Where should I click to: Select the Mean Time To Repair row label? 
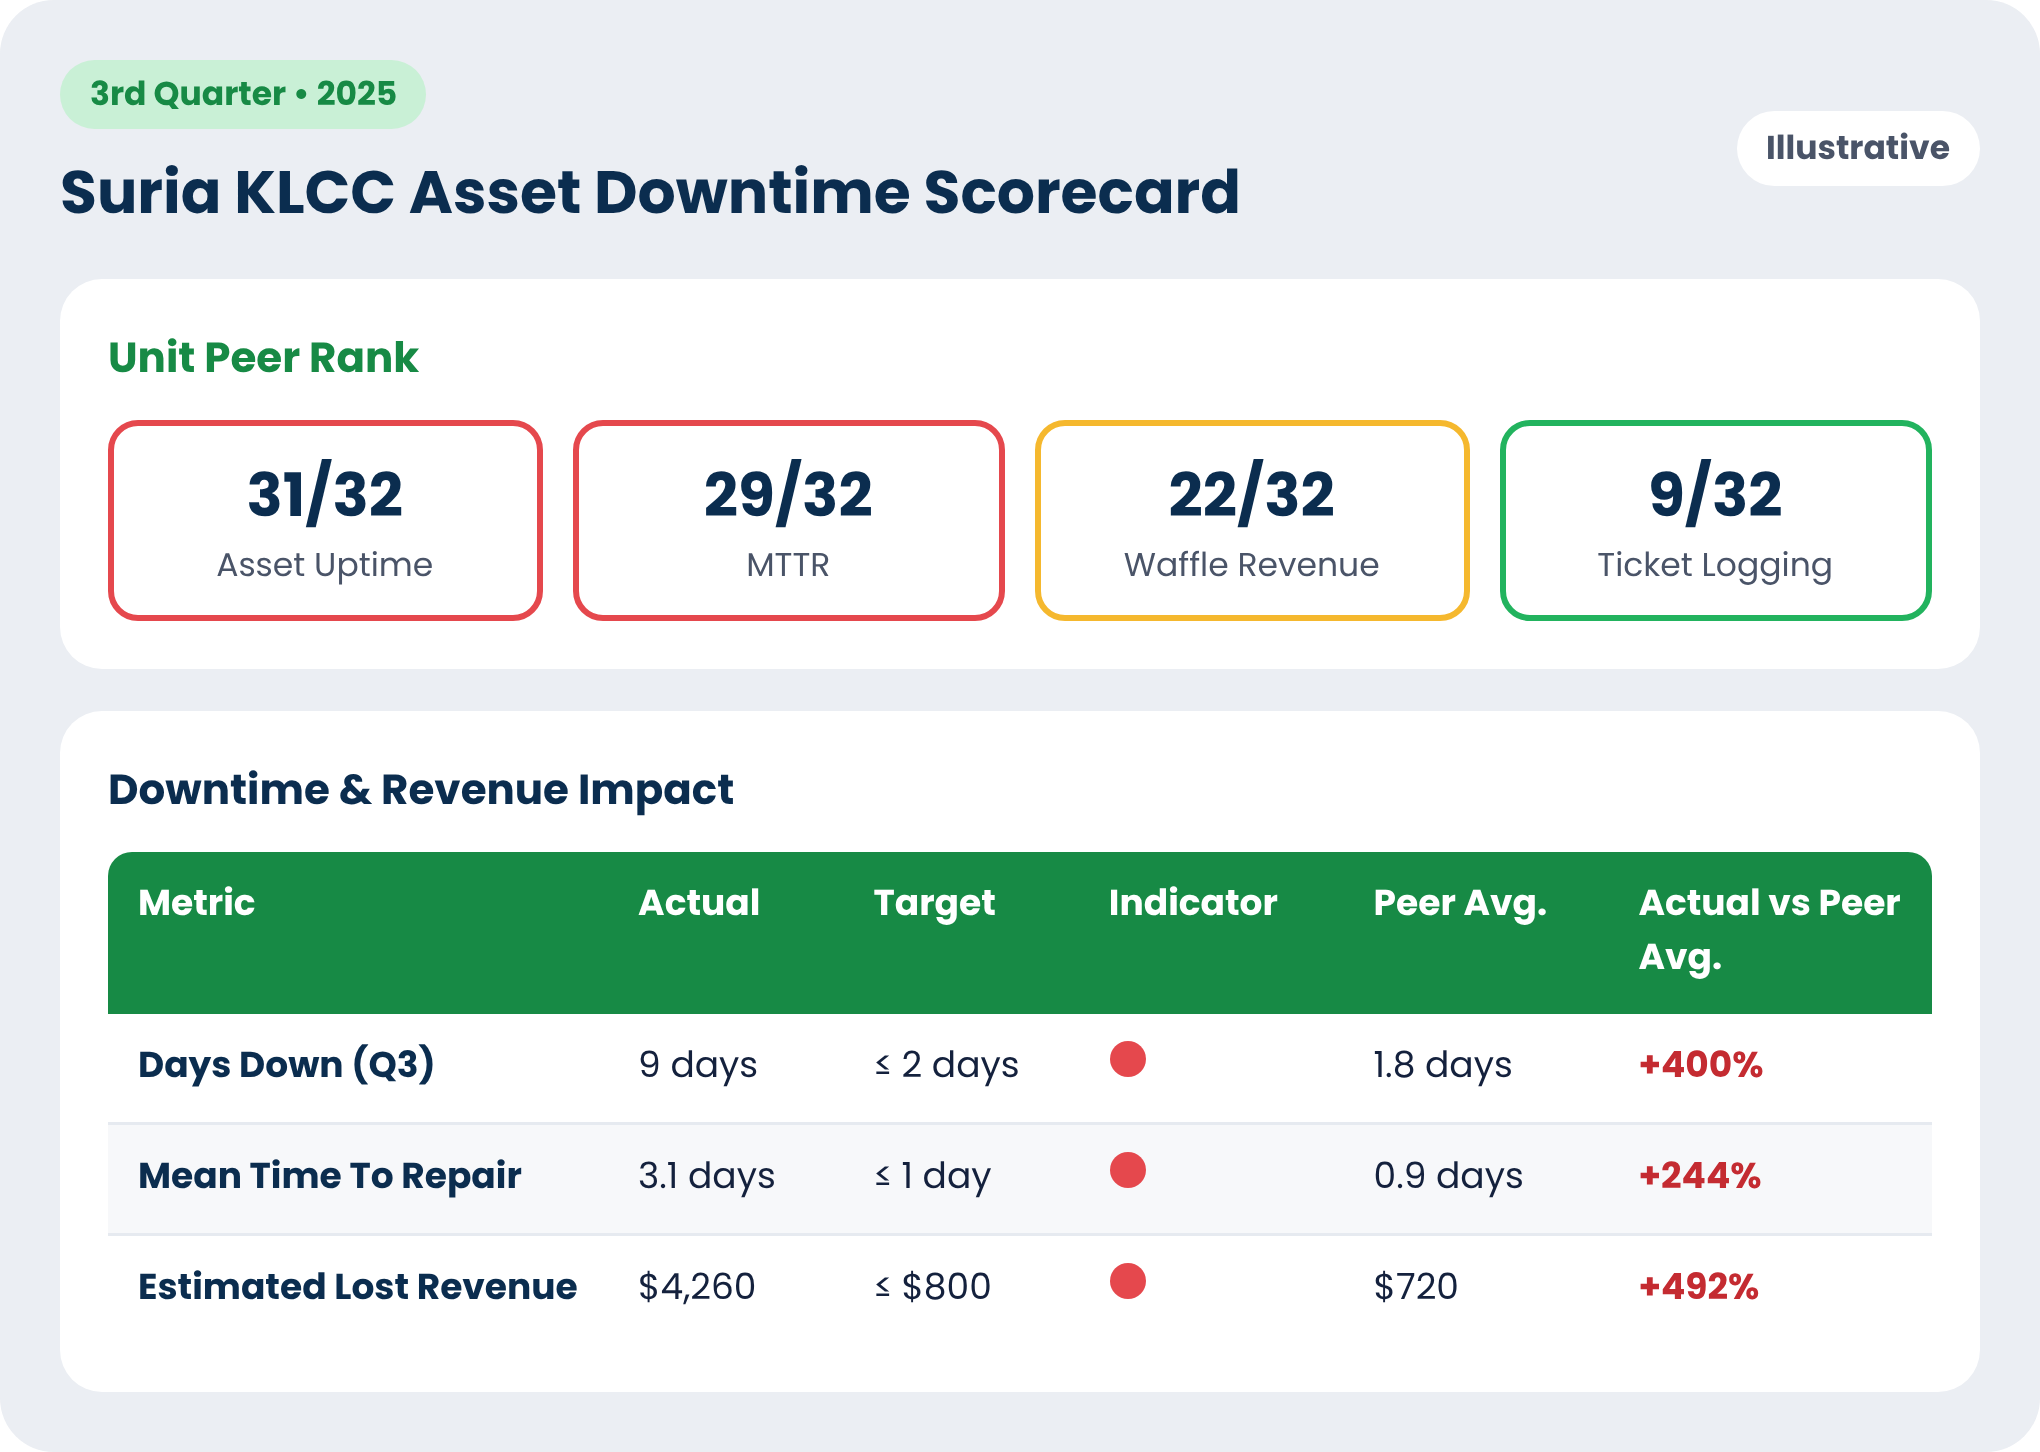(330, 1175)
